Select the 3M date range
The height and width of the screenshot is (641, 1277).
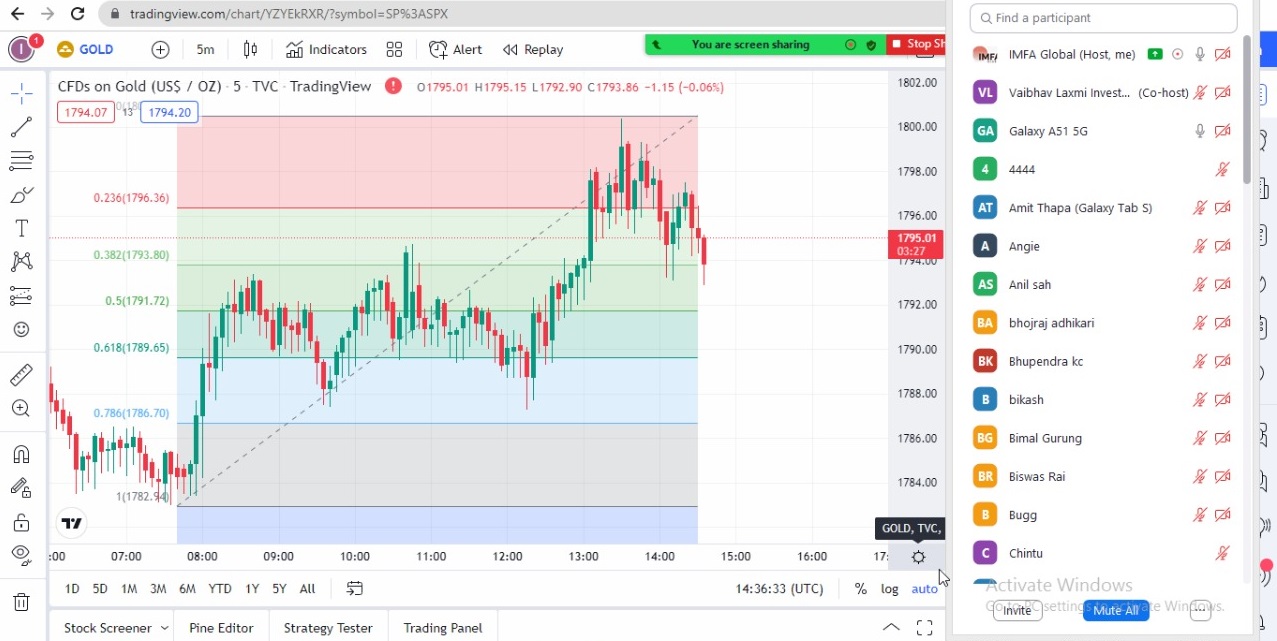(x=158, y=589)
